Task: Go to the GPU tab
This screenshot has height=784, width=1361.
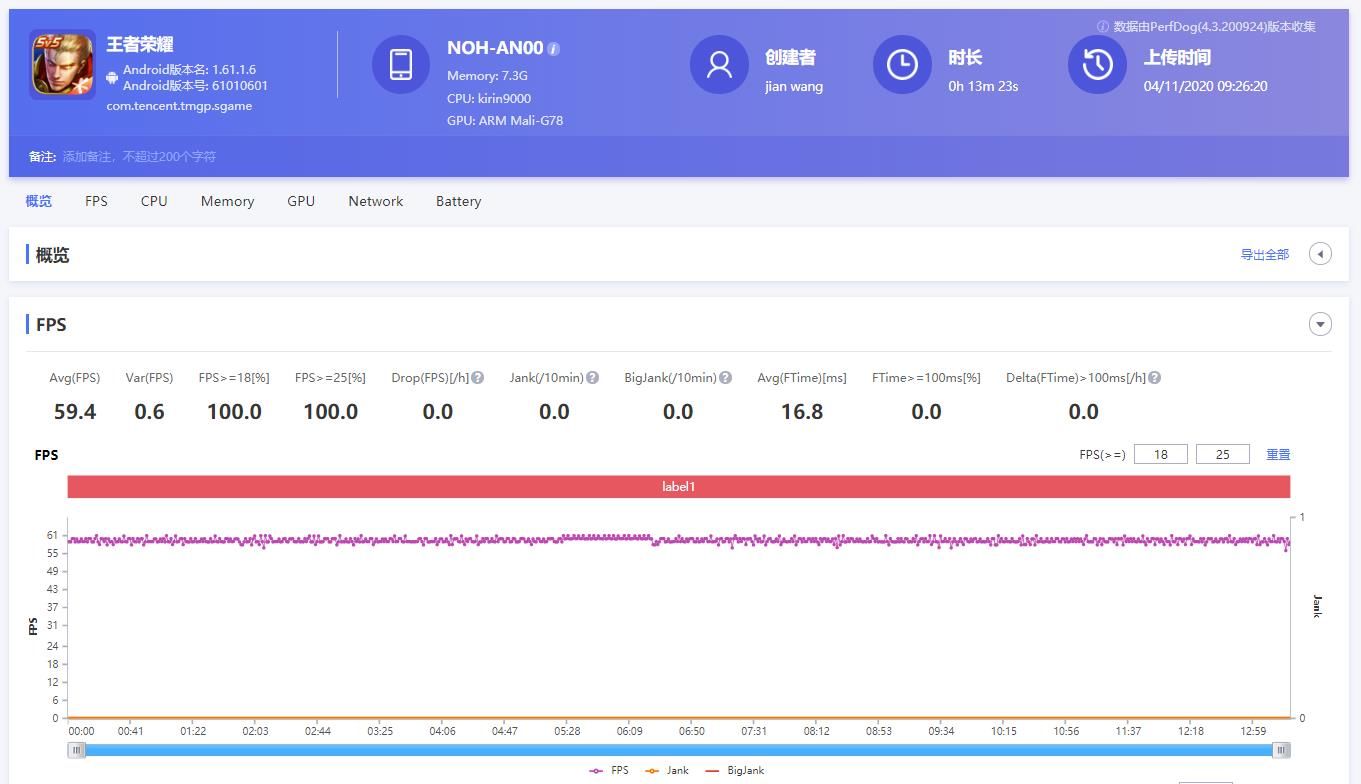Action: point(301,201)
